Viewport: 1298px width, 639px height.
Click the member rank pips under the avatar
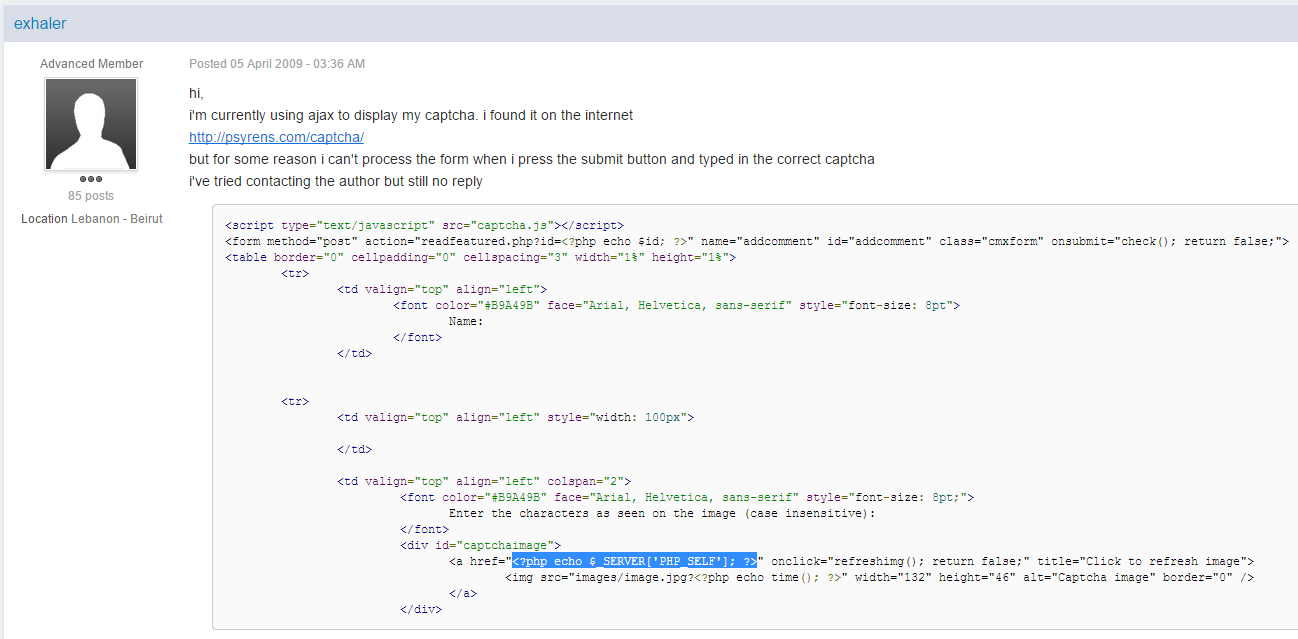pyautogui.click(x=91, y=179)
